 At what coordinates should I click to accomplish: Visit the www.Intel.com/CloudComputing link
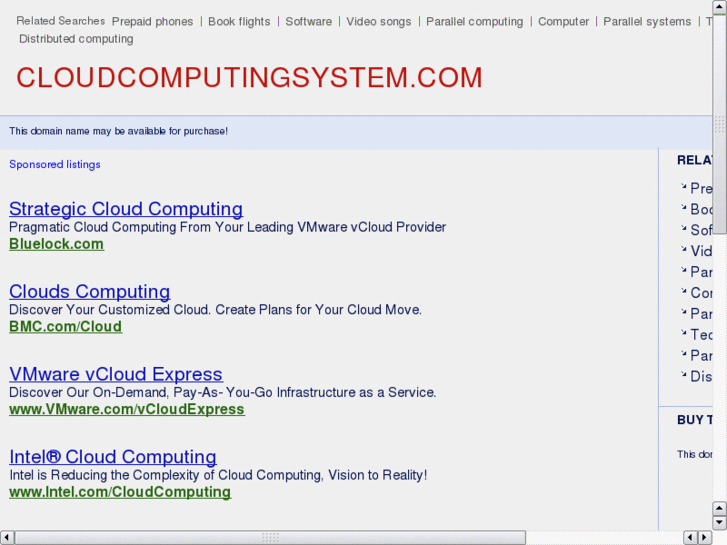120,492
